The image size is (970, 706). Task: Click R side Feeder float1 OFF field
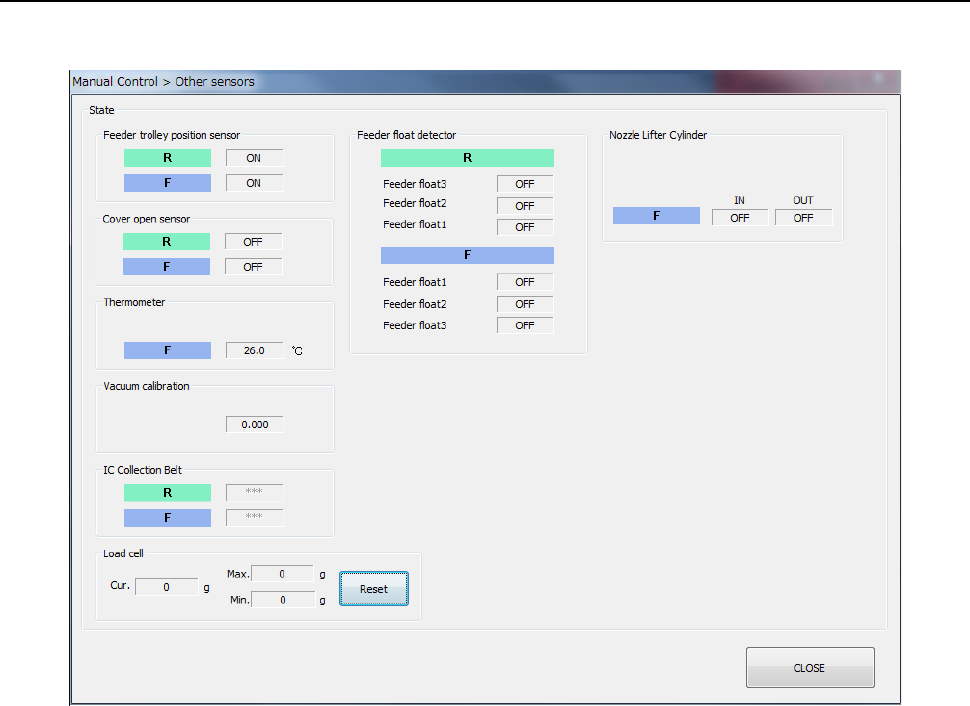tap(525, 227)
